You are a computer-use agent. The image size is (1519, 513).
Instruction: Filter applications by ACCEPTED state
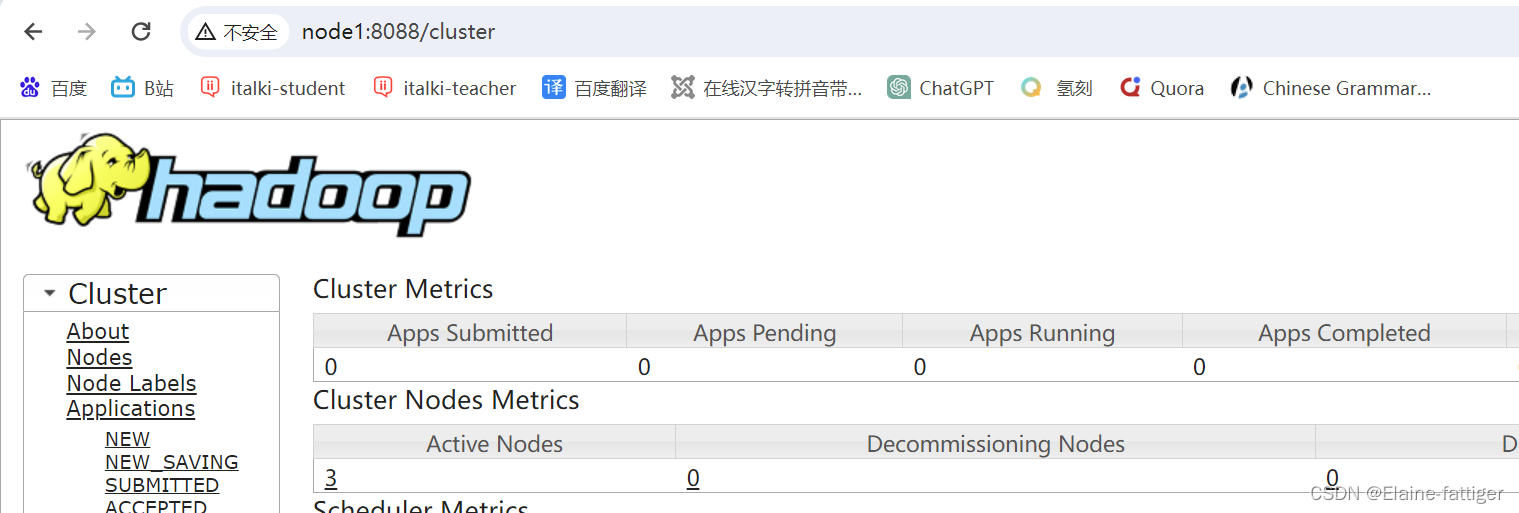pos(156,506)
